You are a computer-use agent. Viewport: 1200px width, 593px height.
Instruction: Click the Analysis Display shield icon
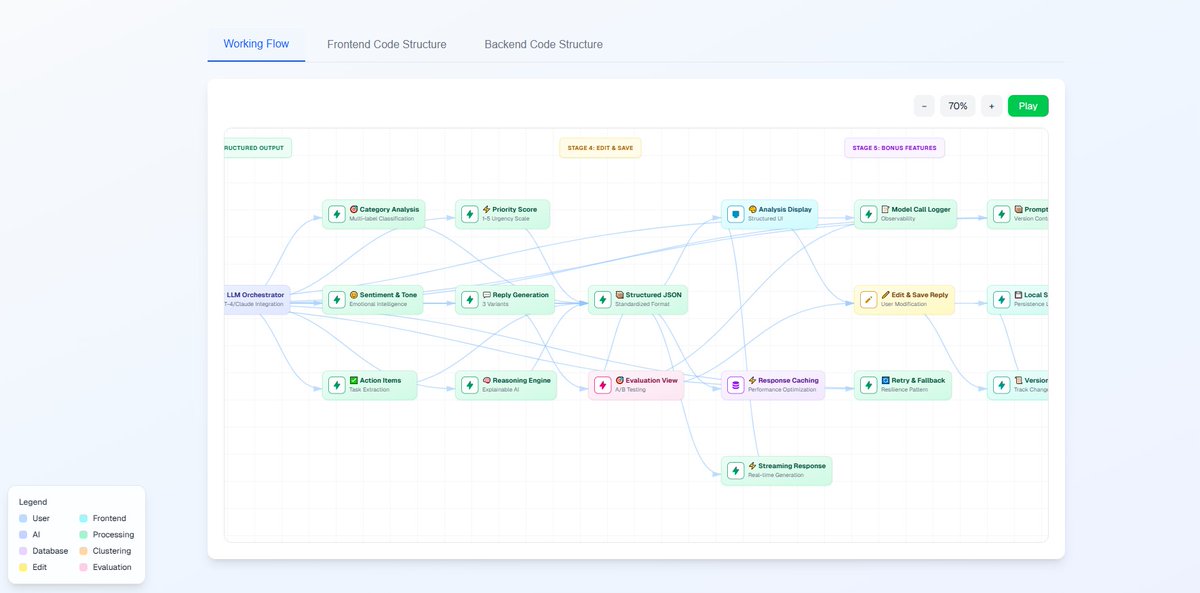click(x=735, y=214)
